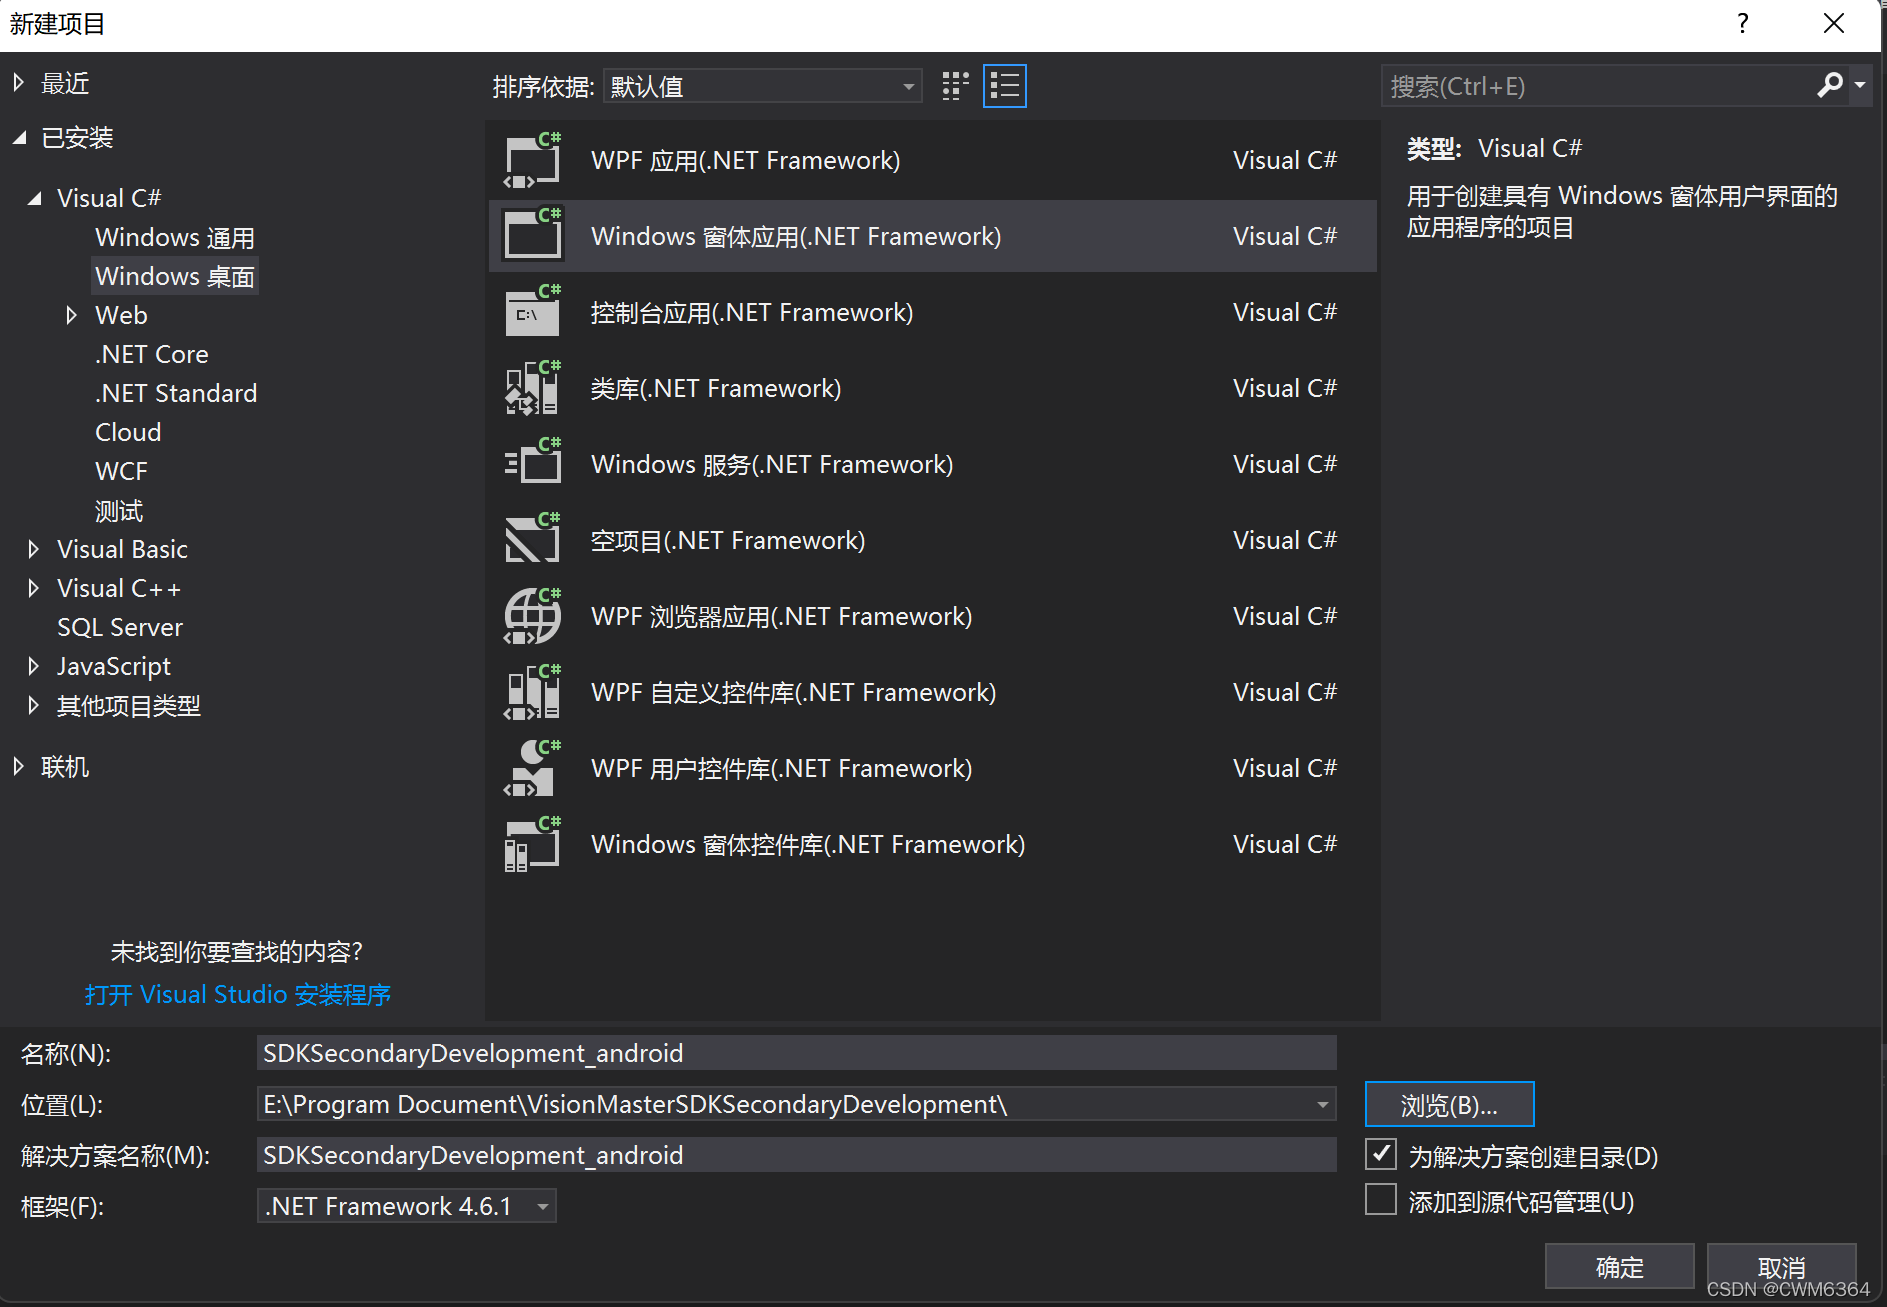Open the search options dropdown arrow
The width and height of the screenshot is (1887, 1307).
coord(1860,86)
